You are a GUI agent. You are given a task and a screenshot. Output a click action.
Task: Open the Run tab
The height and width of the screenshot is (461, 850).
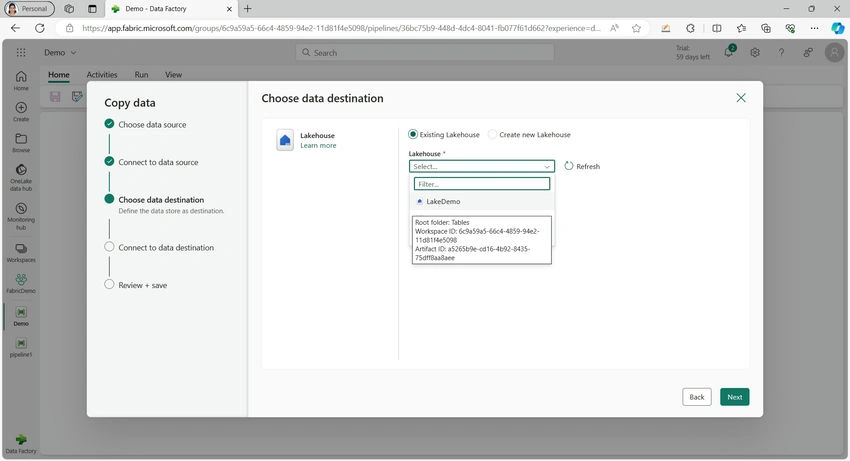[x=141, y=75]
